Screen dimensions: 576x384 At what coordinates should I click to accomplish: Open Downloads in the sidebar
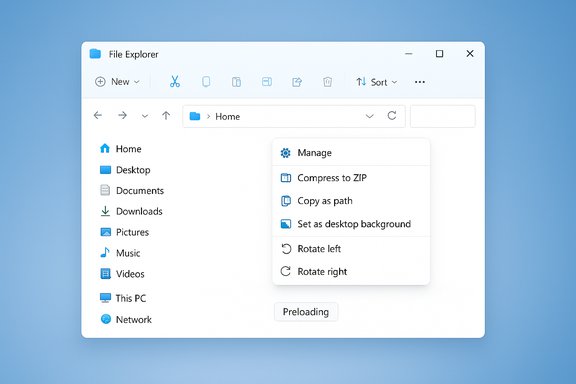coord(131,211)
